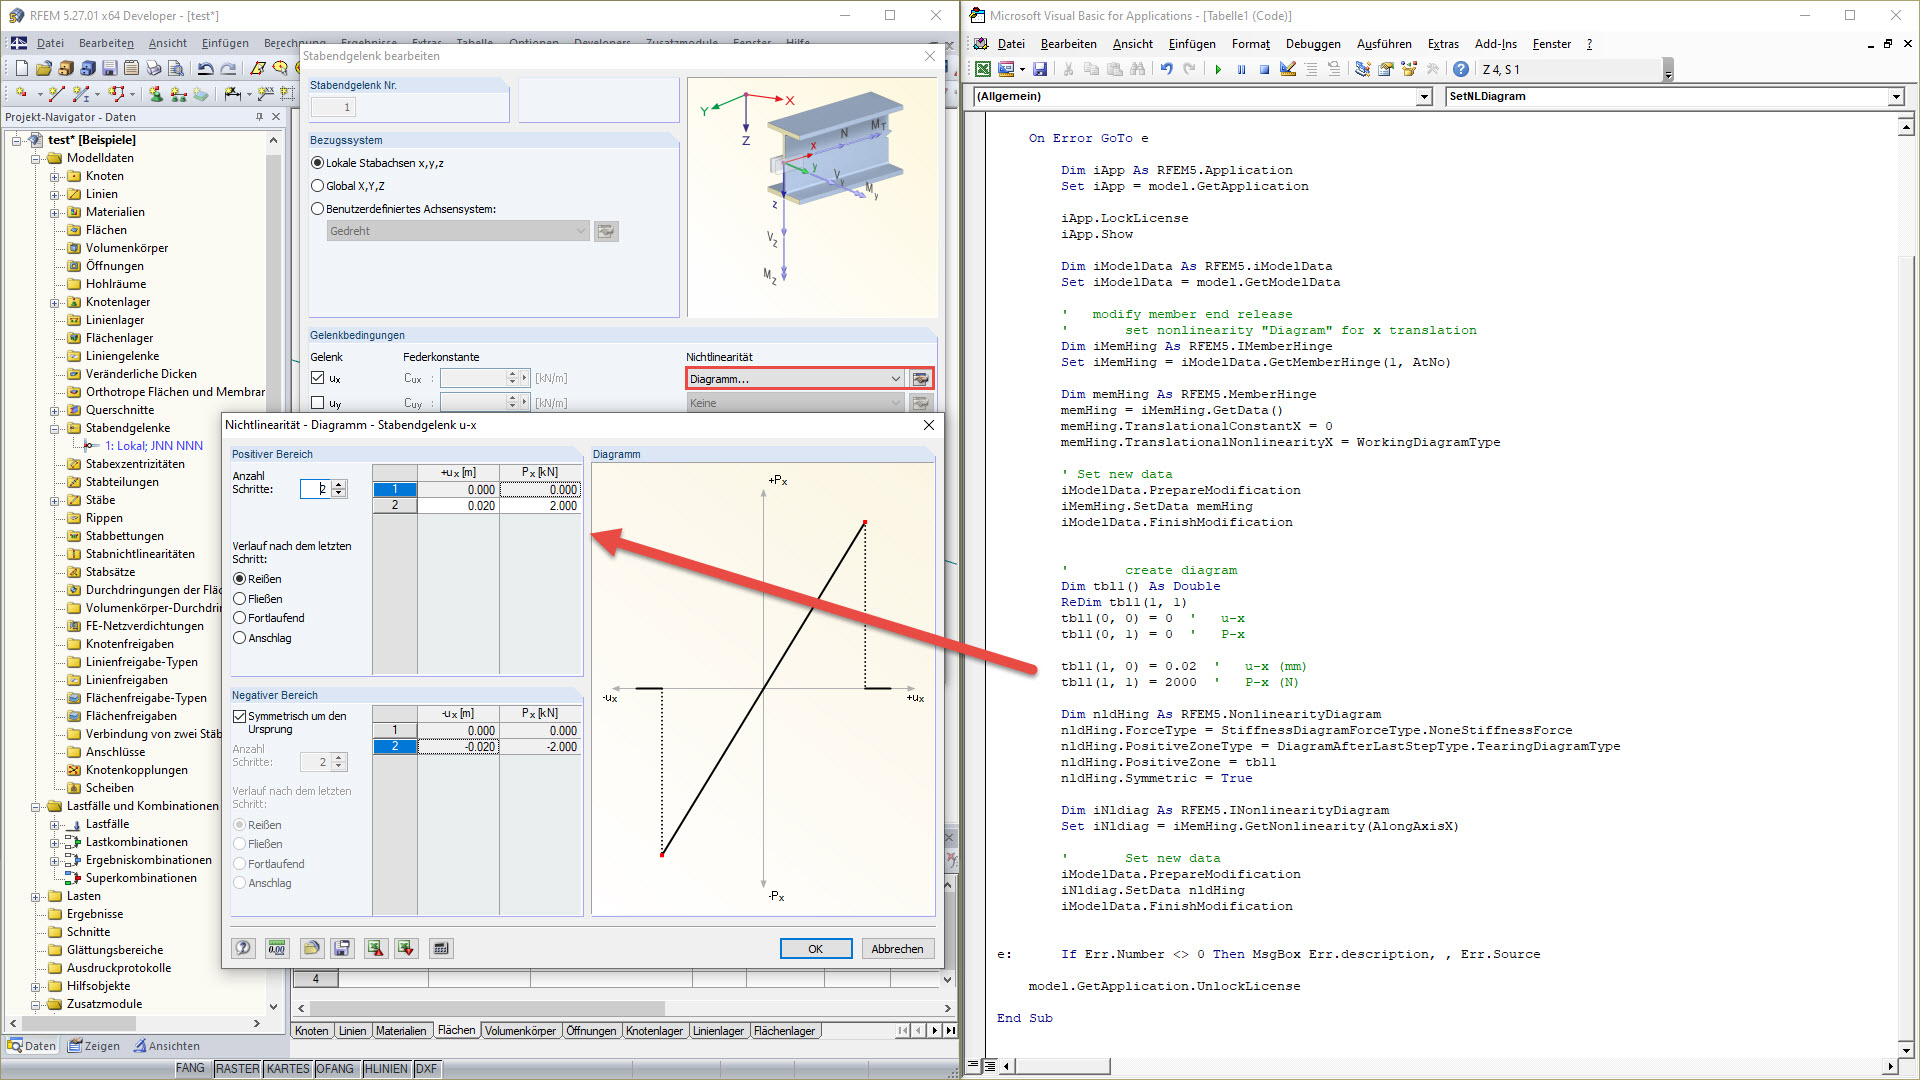Click the decimal places (0.00) icon
Viewport: 1920px width, 1080px height.
pyautogui.click(x=277, y=948)
